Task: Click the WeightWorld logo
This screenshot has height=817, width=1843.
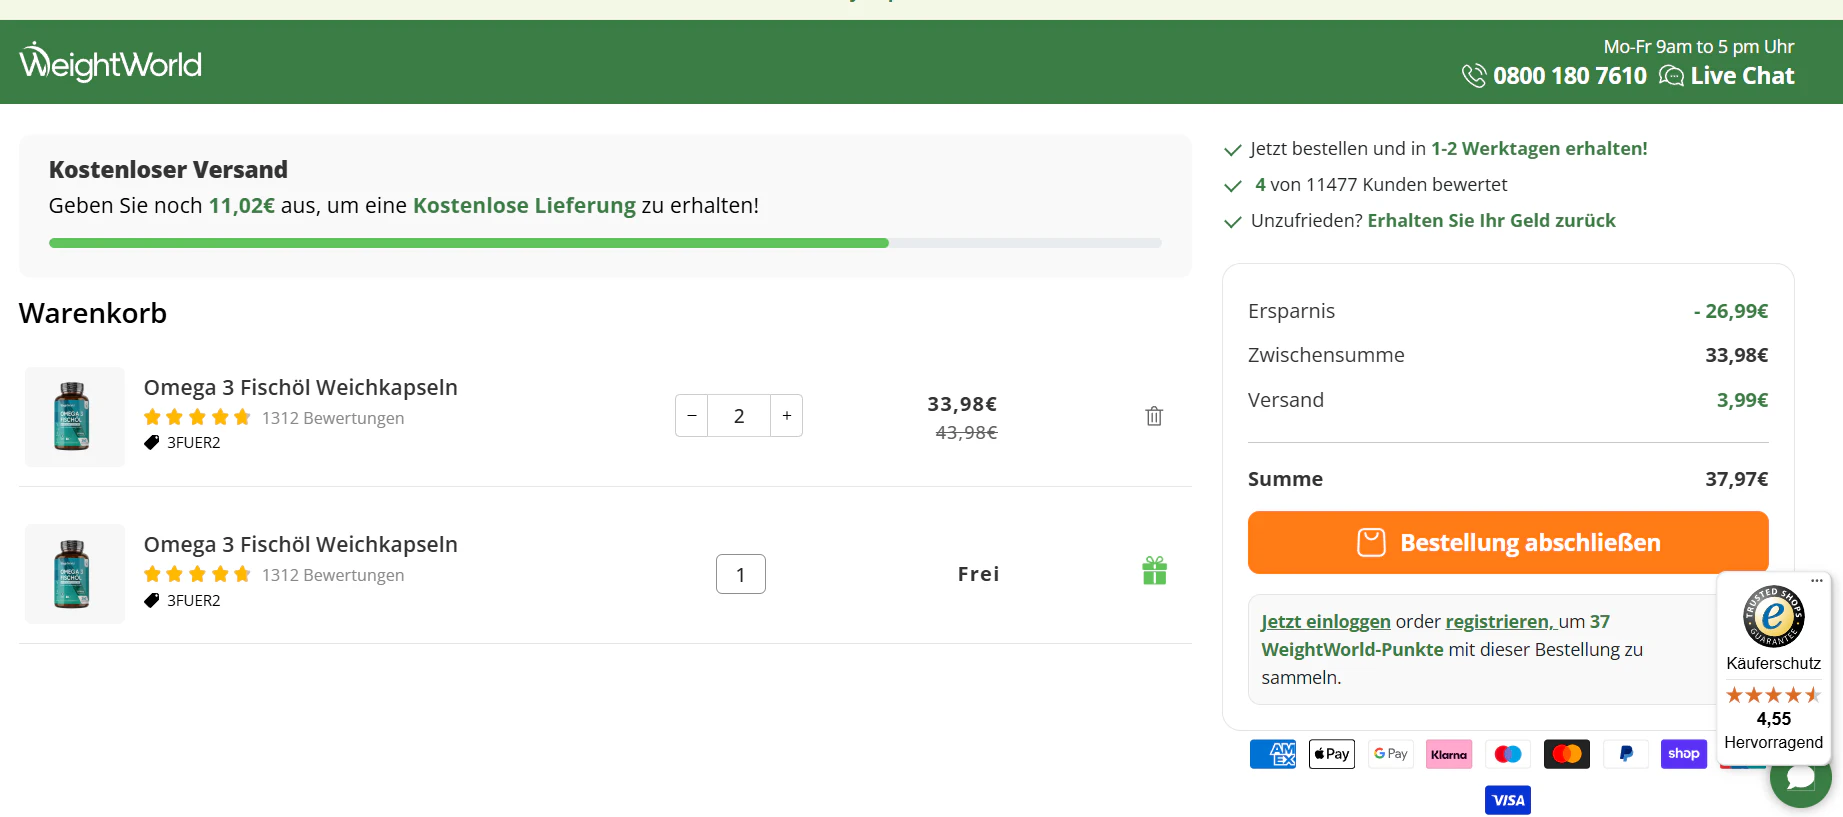Action: pos(110,62)
